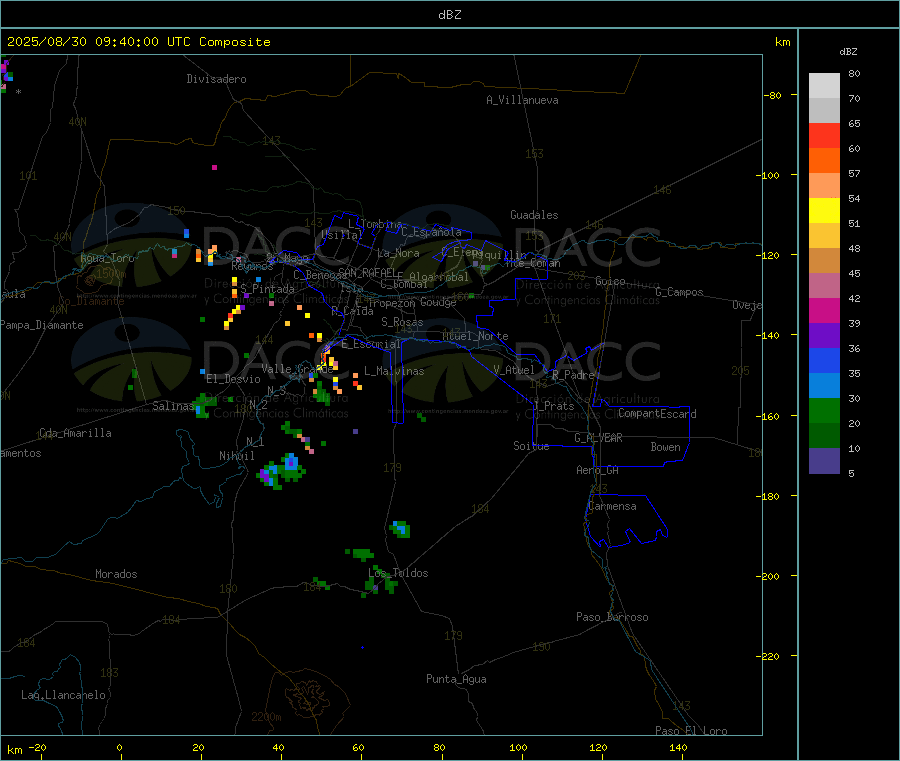Click the green 20 dBZ legend swatch
Screen dimensions: 900x761
click(x=824, y=410)
